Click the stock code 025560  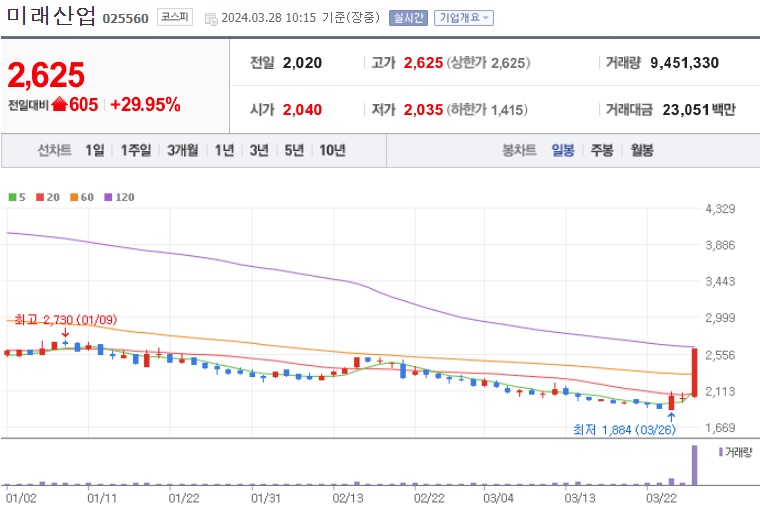point(126,18)
